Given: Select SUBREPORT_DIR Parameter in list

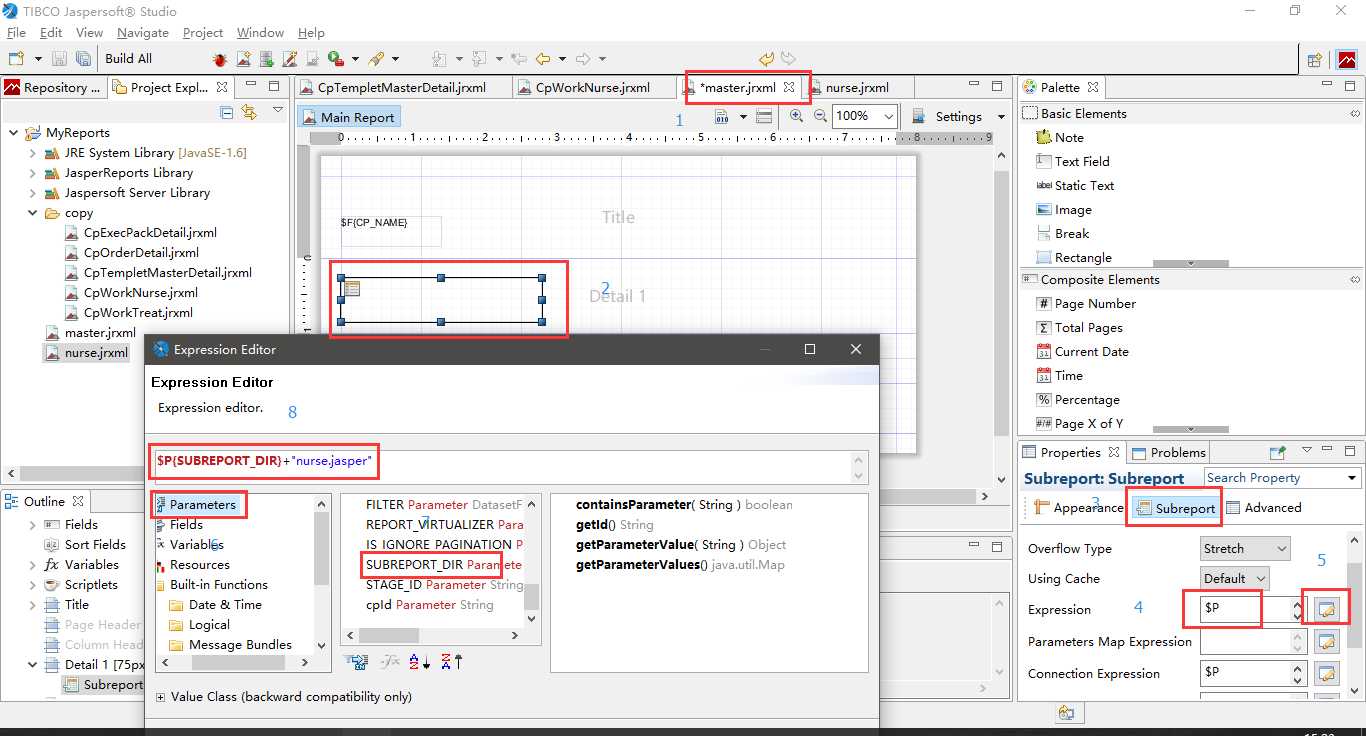Looking at the screenshot, I should pos(443,564).
